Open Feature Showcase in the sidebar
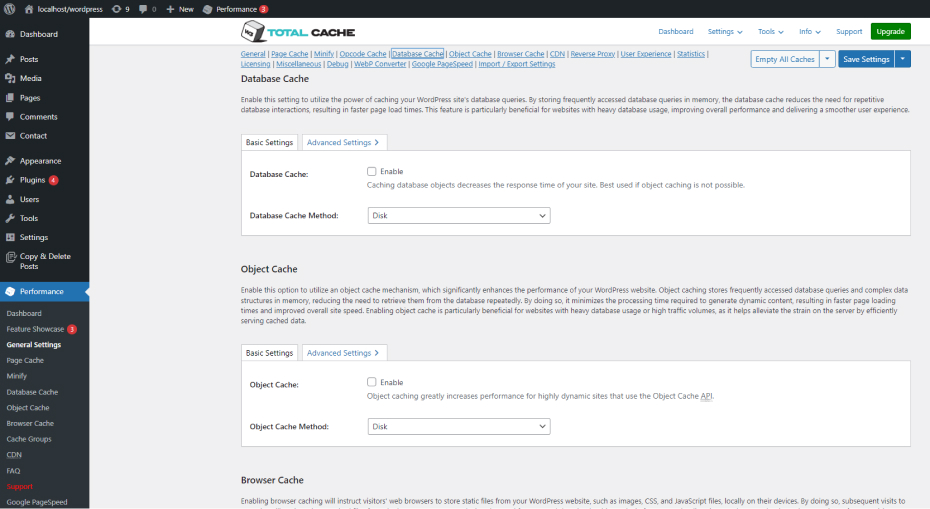930x509 pixels. pyautogui.click(x=35, y=329)
